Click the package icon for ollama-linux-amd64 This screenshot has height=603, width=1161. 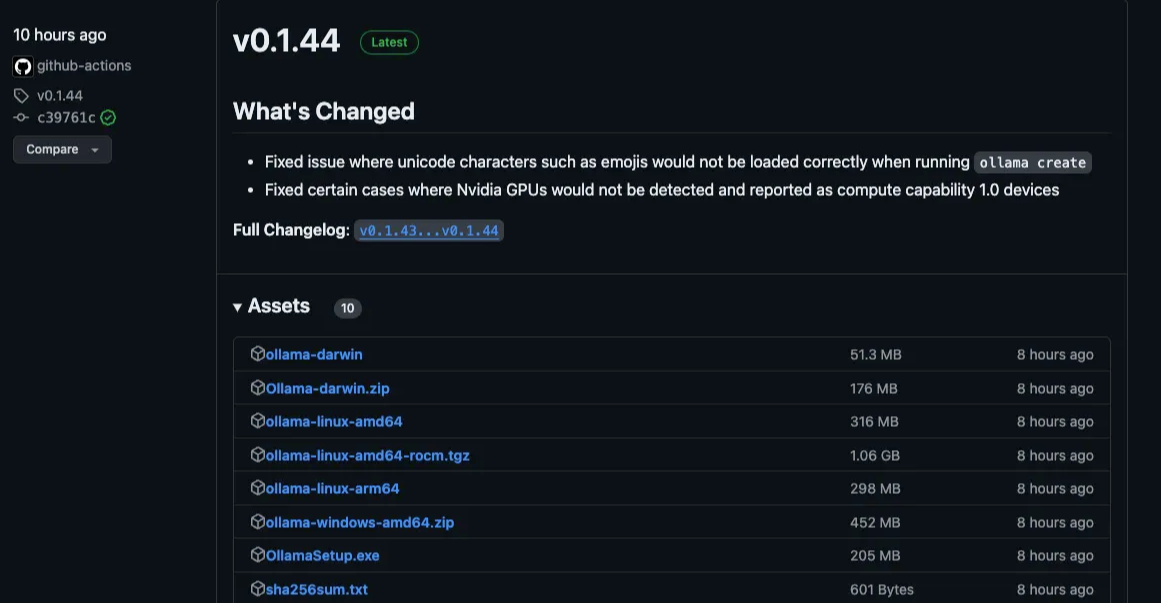pos(258,421)
